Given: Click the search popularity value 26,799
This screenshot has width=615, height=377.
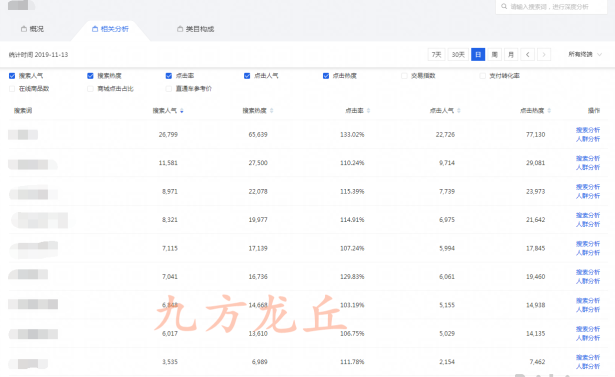Looking at the screenshot, I should click(x=168, y=135).
